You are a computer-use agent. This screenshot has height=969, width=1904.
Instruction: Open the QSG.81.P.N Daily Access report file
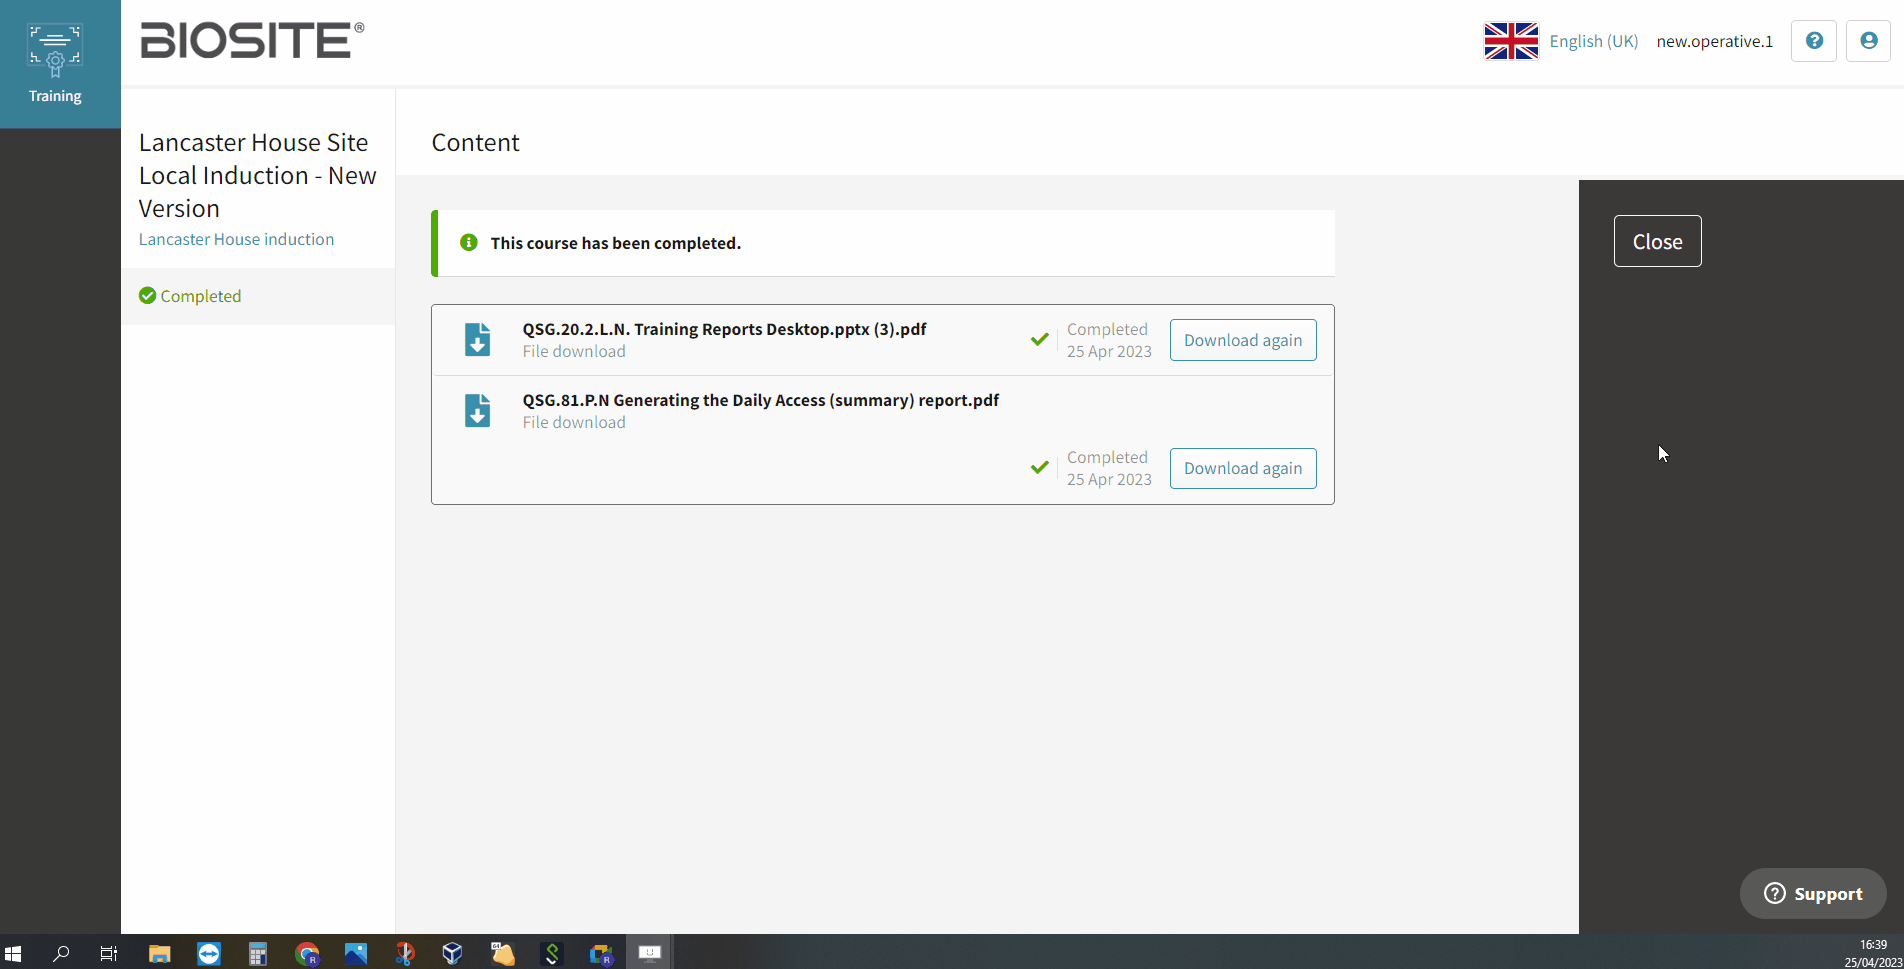(760, 400)
